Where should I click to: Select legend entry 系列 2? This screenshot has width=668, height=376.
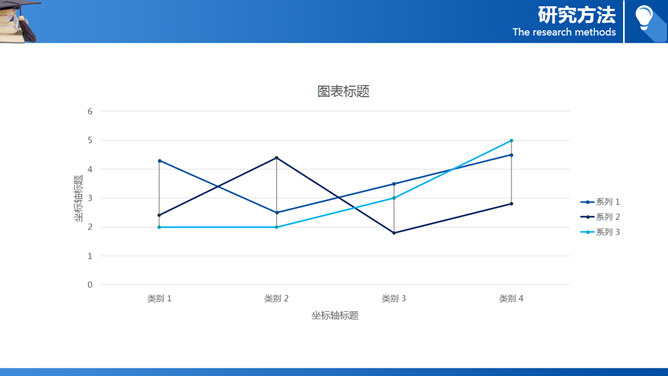click(x=600, y=217)
